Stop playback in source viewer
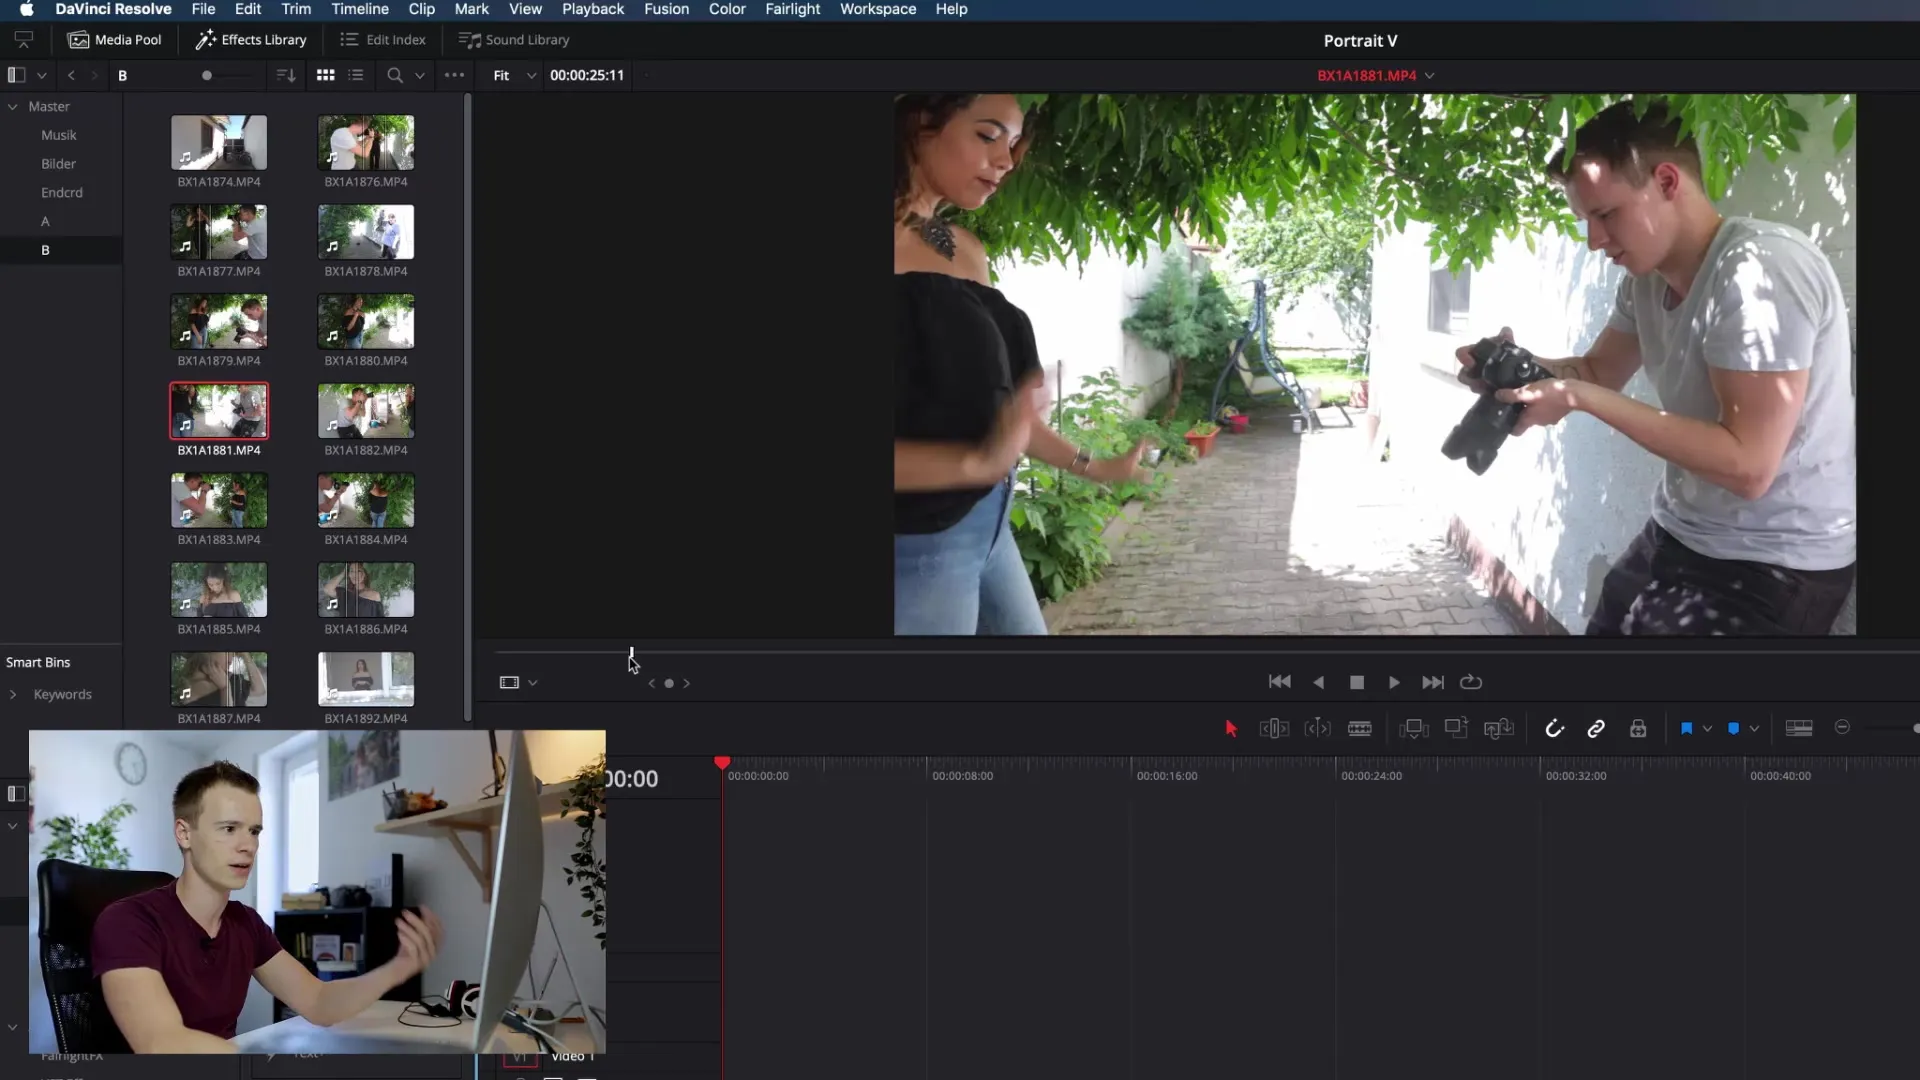 point(1356,682)
